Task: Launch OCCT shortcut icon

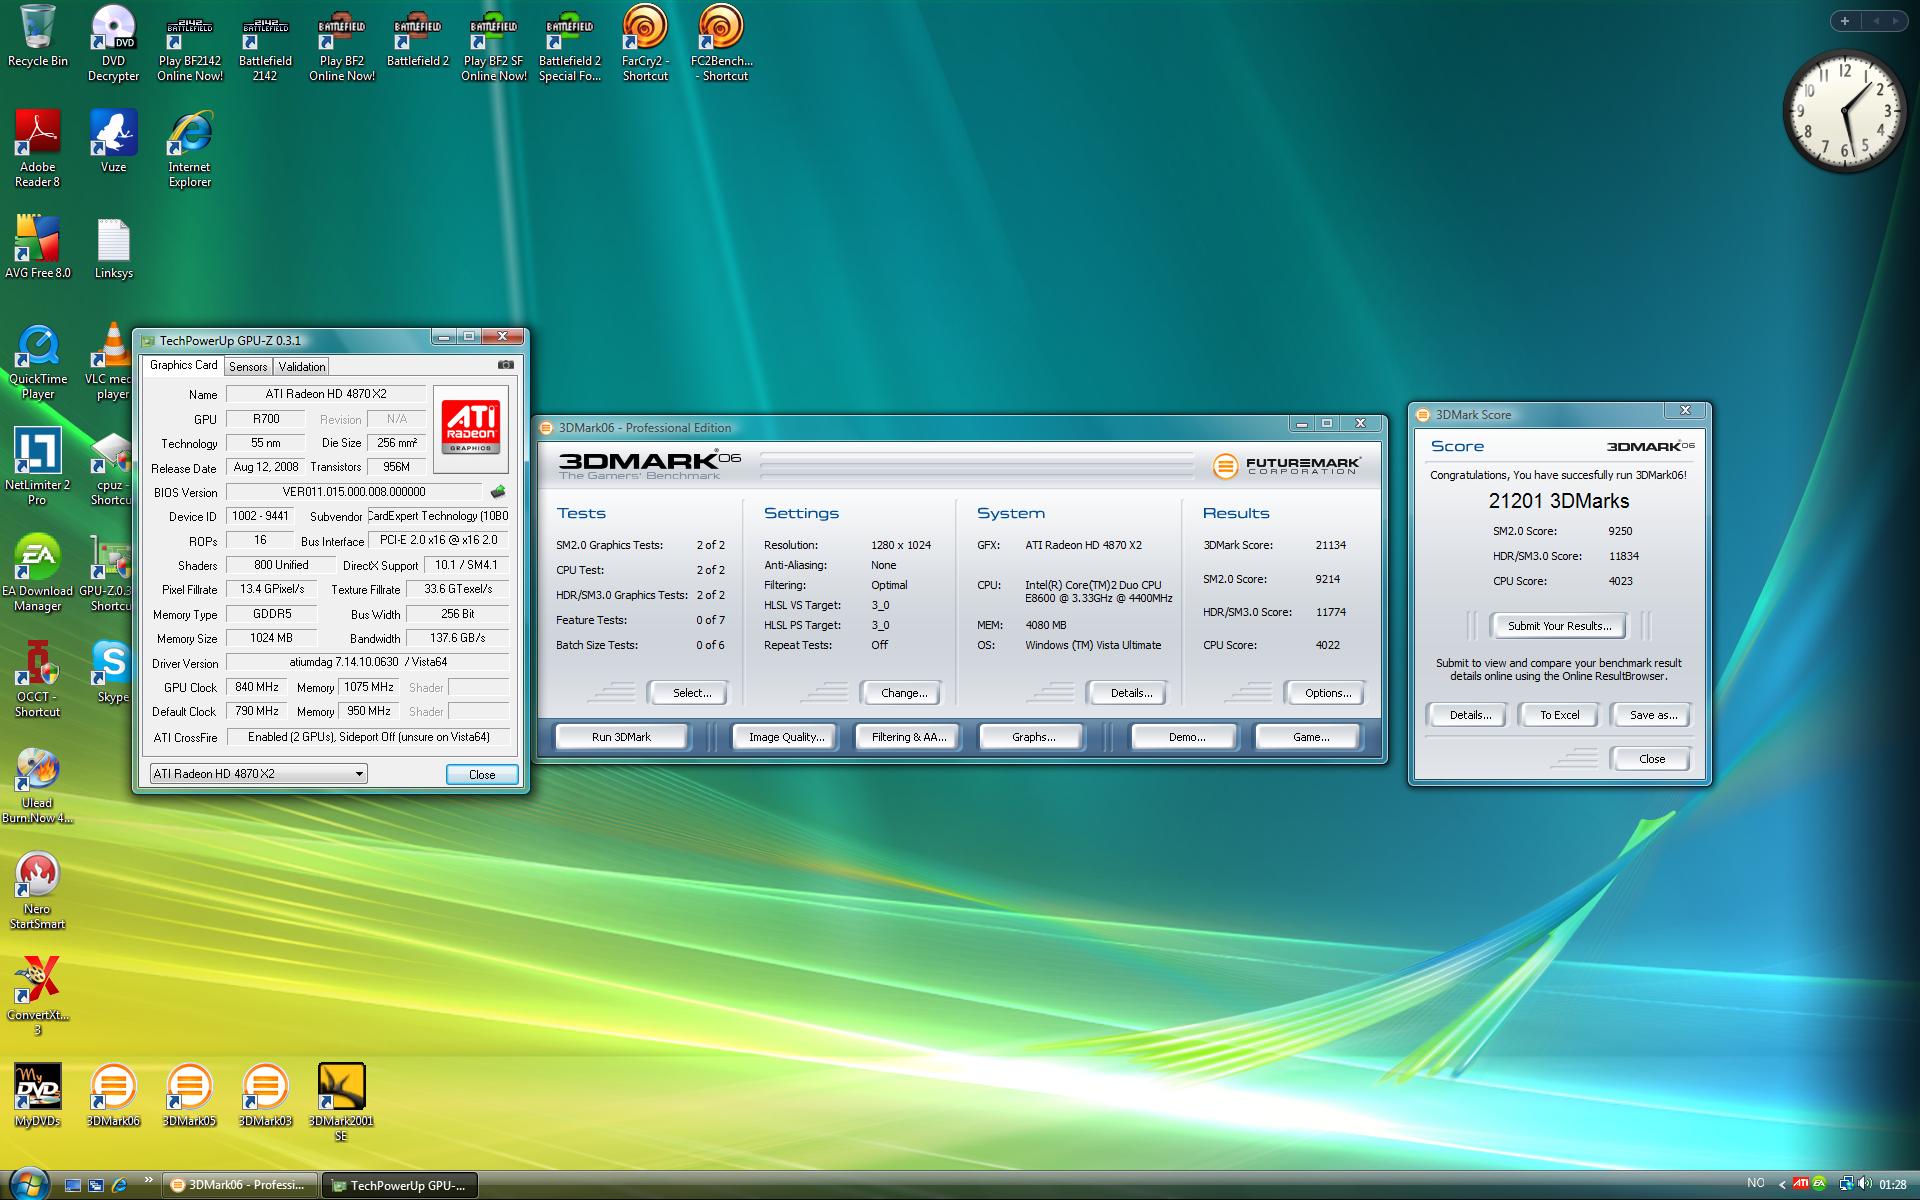Action: 38,678
